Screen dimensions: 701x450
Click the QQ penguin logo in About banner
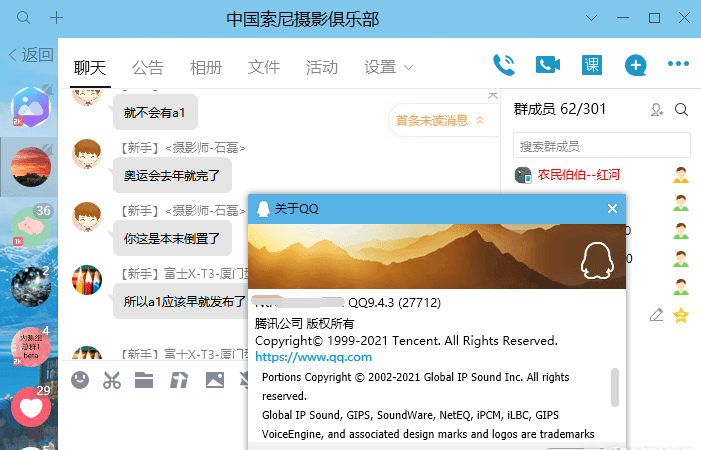click(597, 261)
